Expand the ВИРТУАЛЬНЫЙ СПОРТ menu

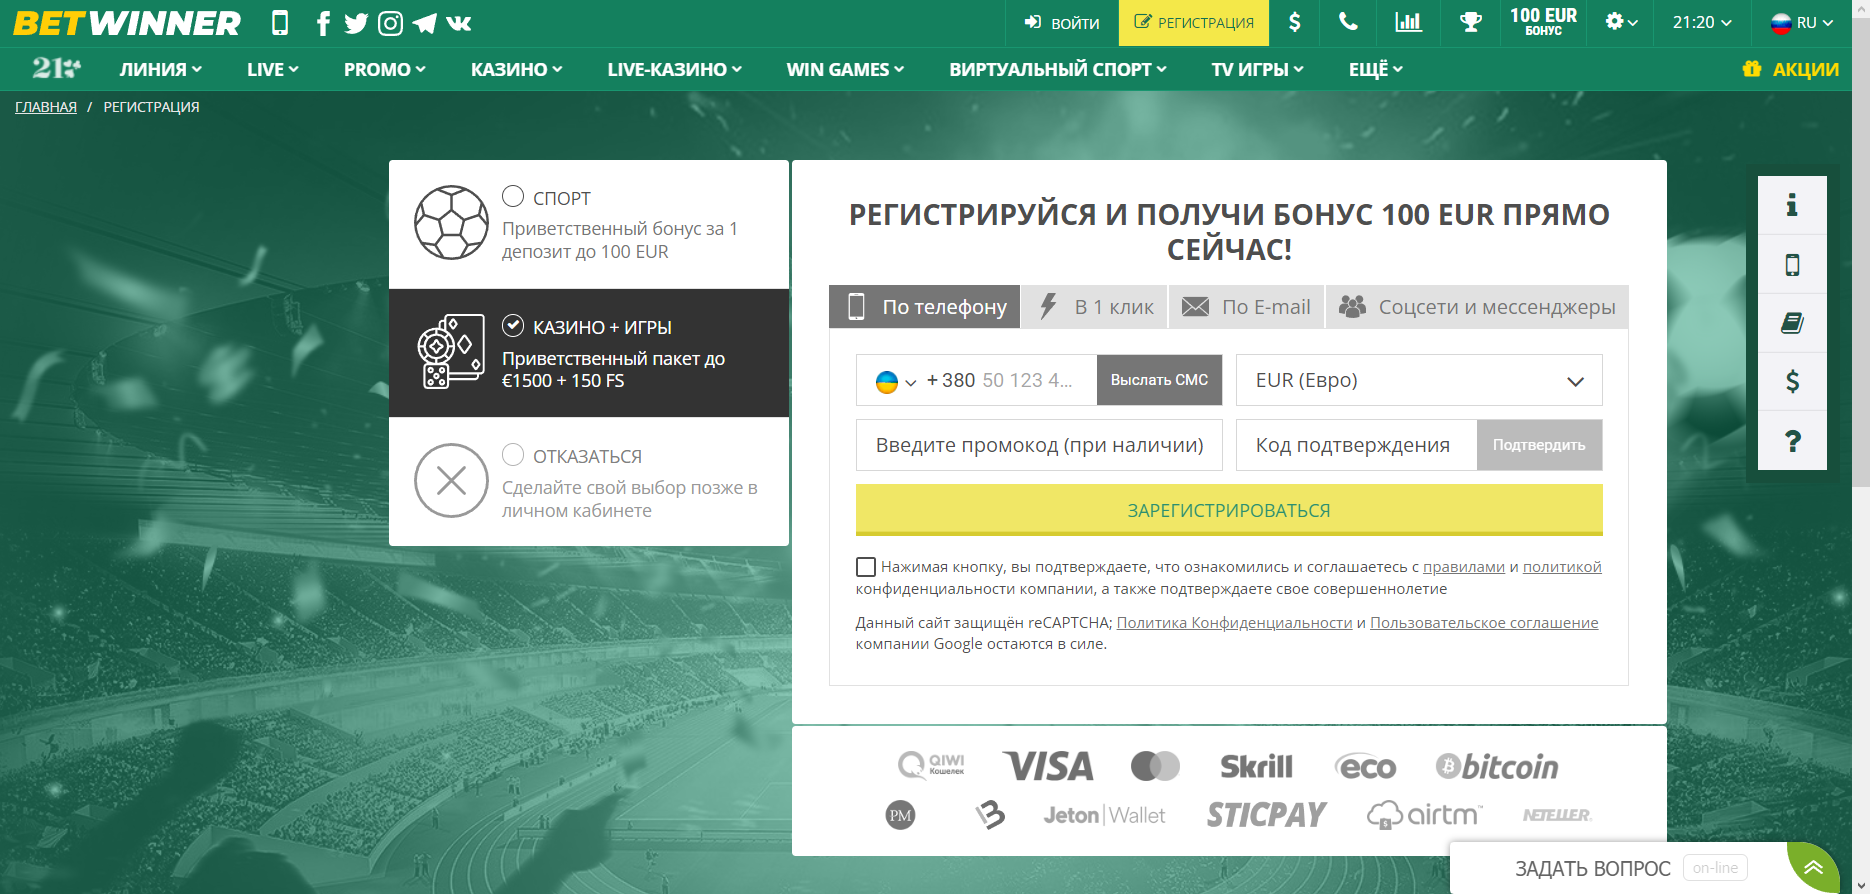[1058, 69]
